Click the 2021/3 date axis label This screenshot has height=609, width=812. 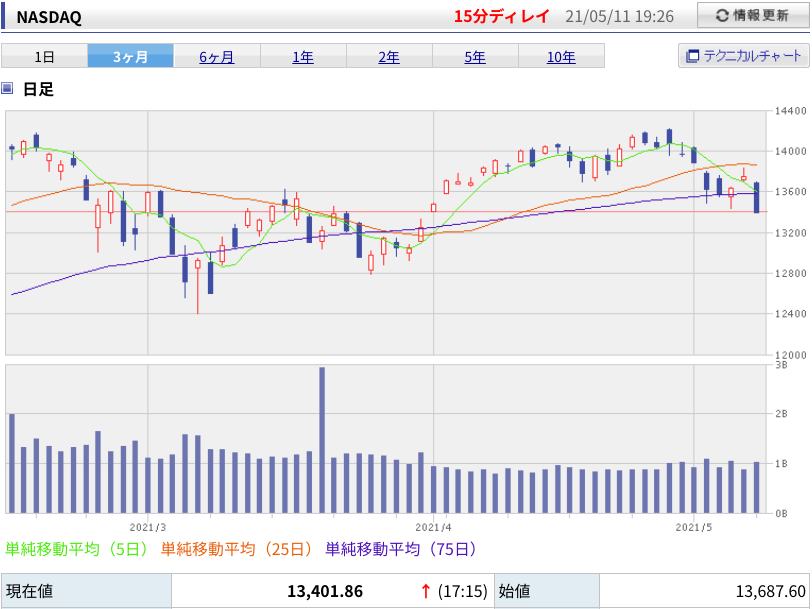coord(148,527)
